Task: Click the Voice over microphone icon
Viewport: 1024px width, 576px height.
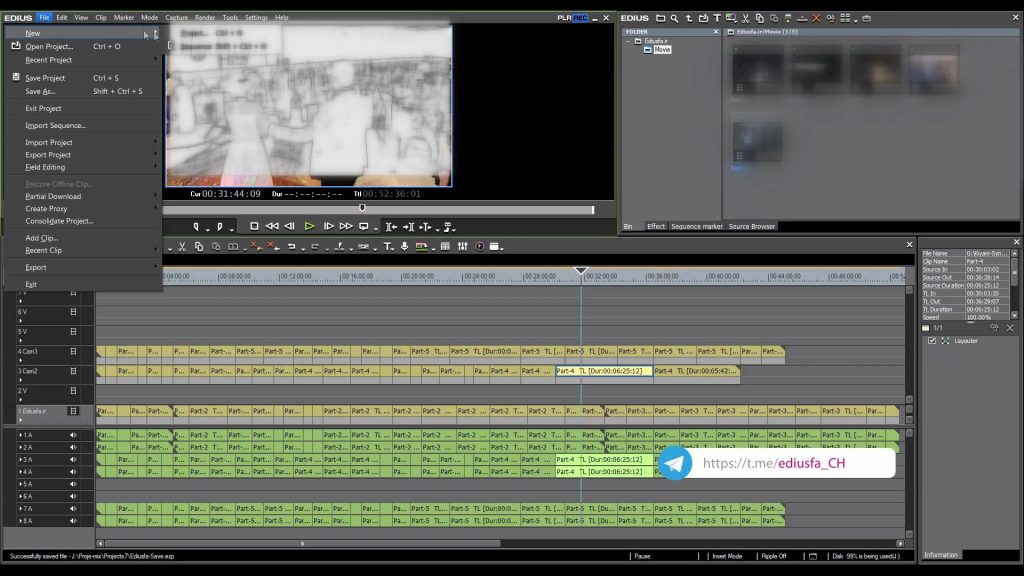Action: tap(404, 246)
